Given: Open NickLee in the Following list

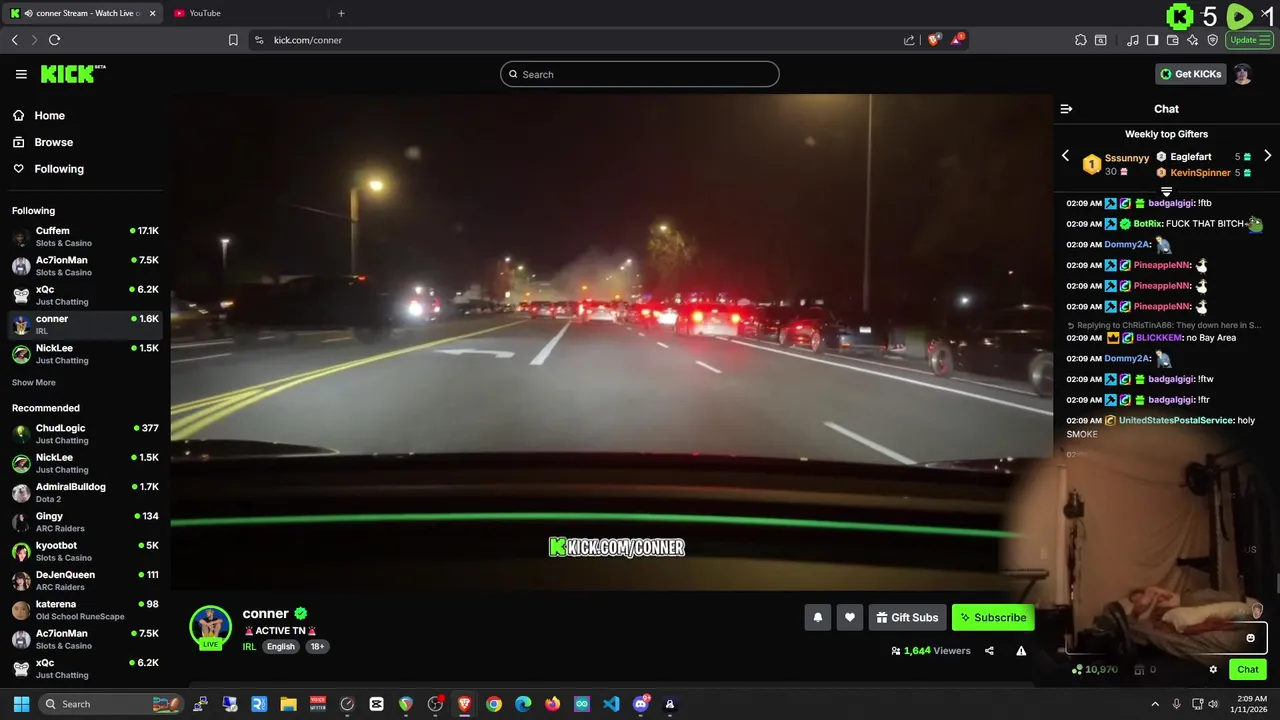Looking at the screenshot, I should (x=85, y=353).
